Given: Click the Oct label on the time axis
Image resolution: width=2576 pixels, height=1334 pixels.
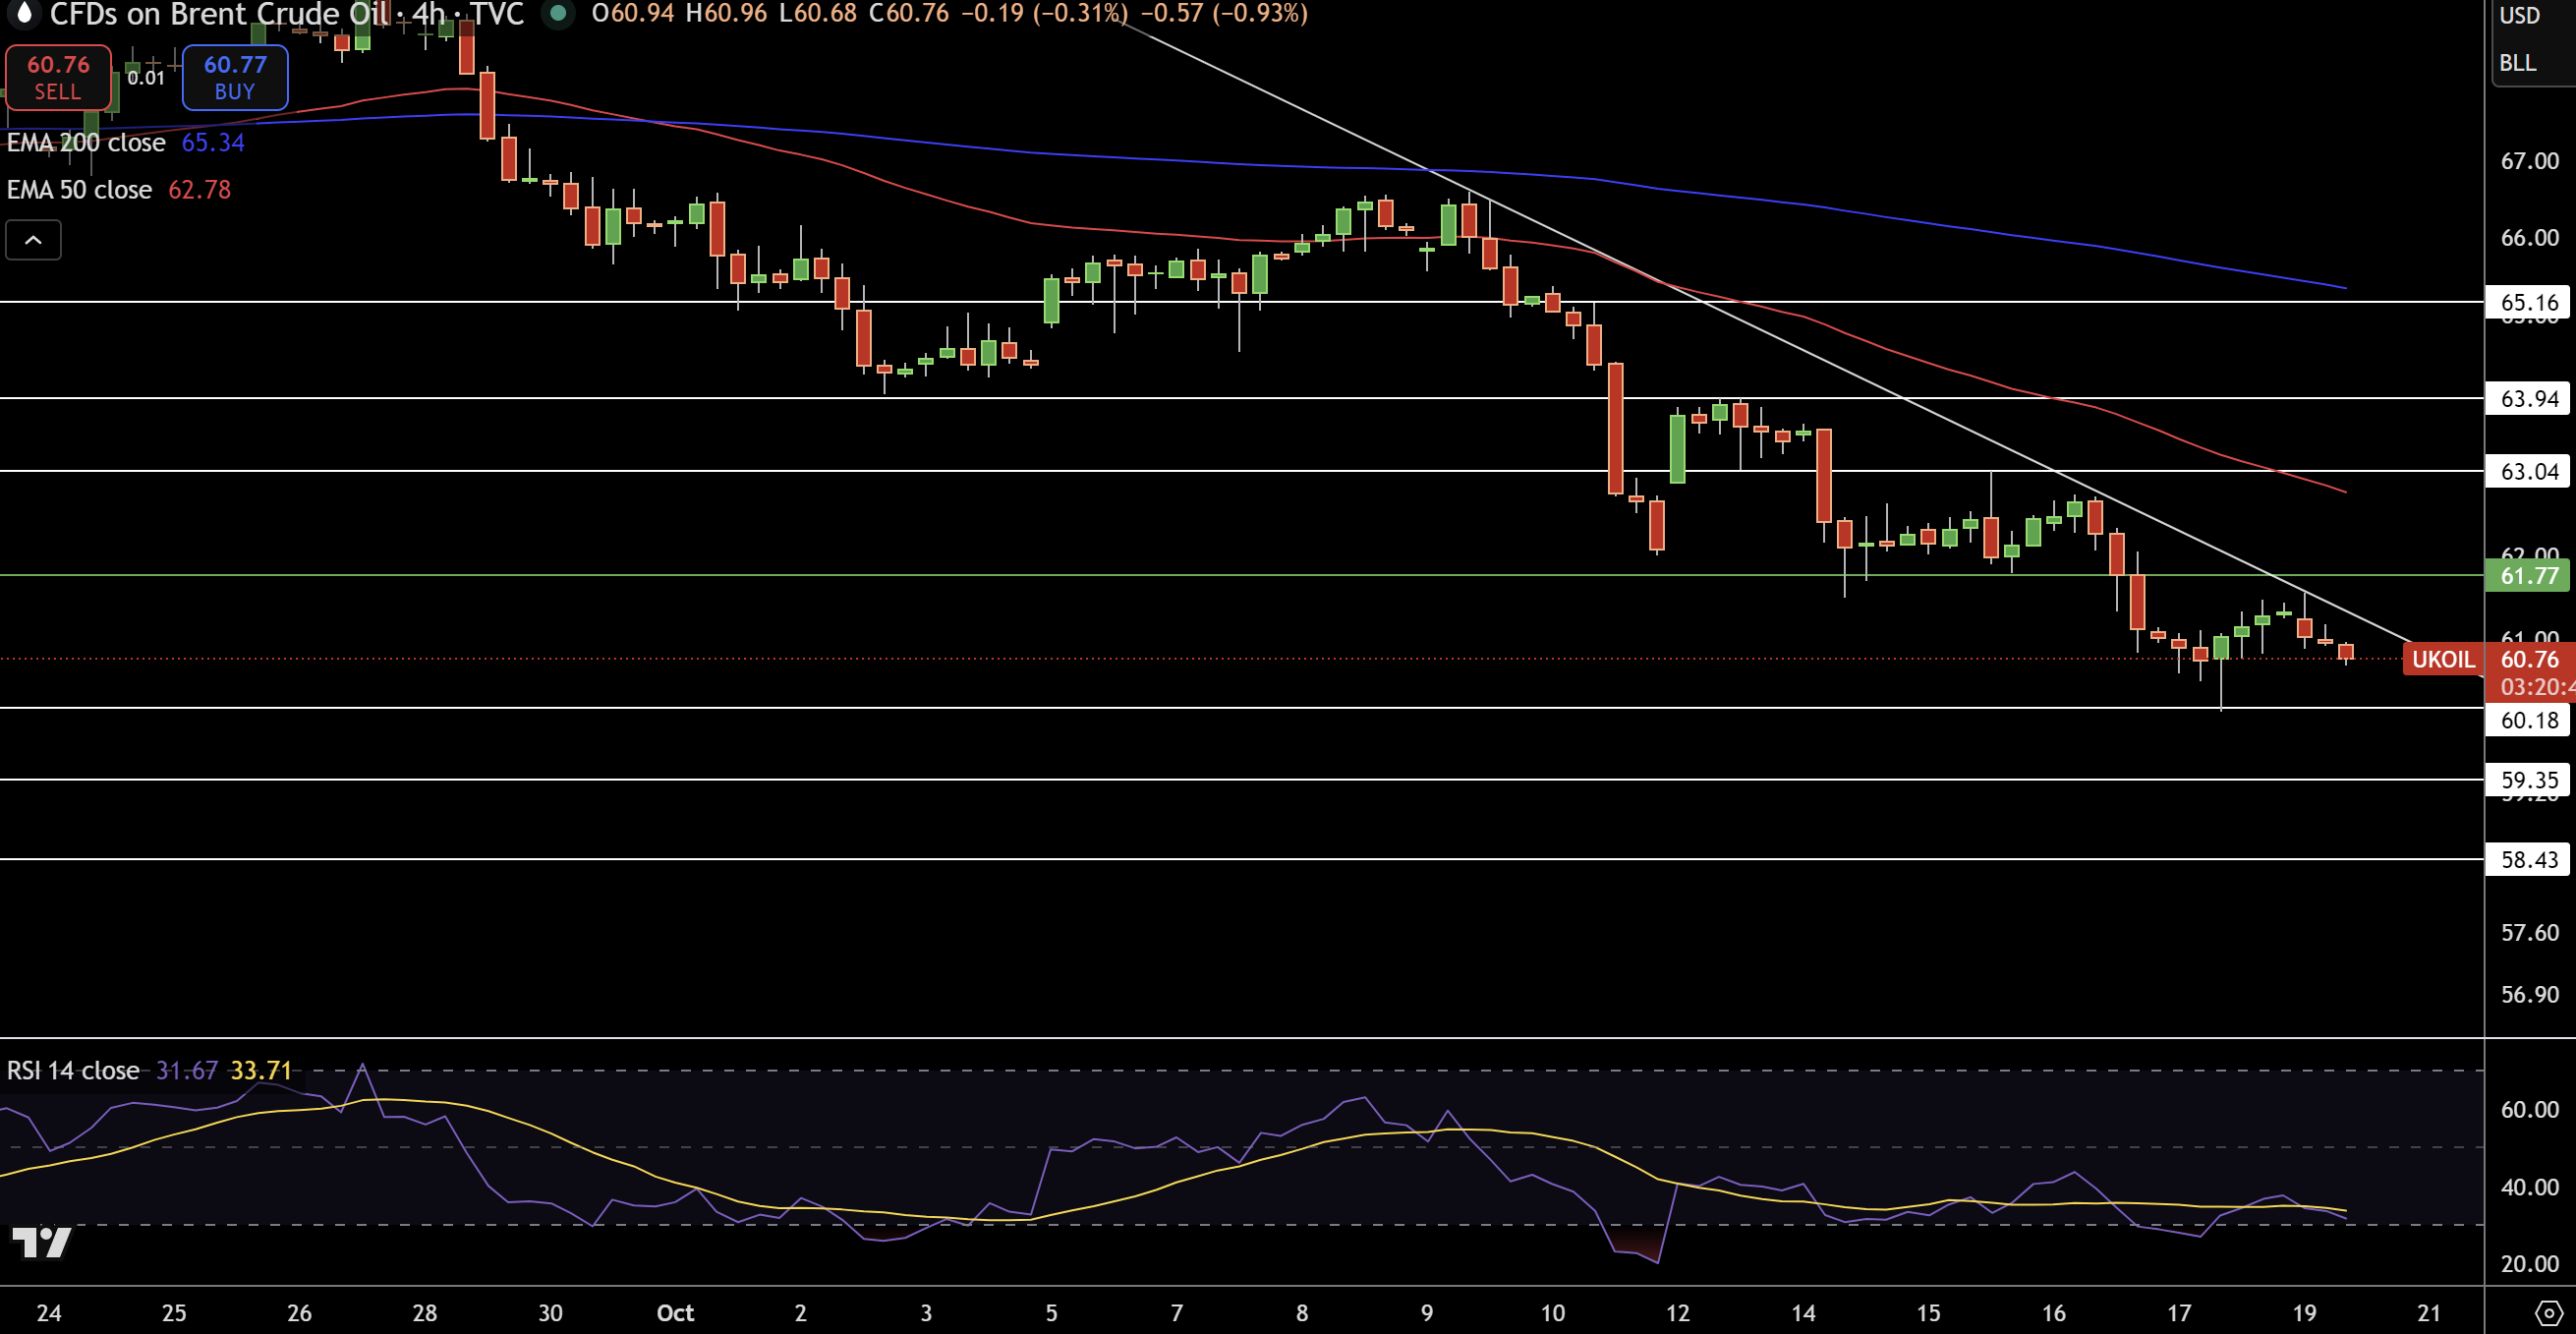Looking at the screenshot, I should point(675,1313).
